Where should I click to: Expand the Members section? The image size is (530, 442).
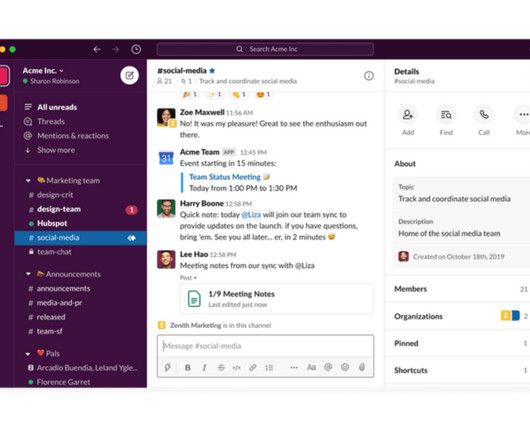click(457, 289)
